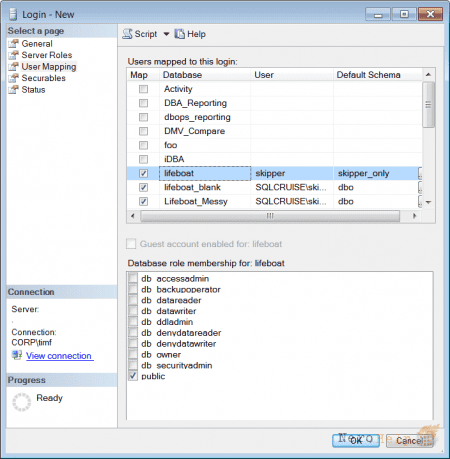Viewport: 450px width, 459px height.
Task: Open schema browse button for lifeboat_blank row
Action: pos(420,187)
